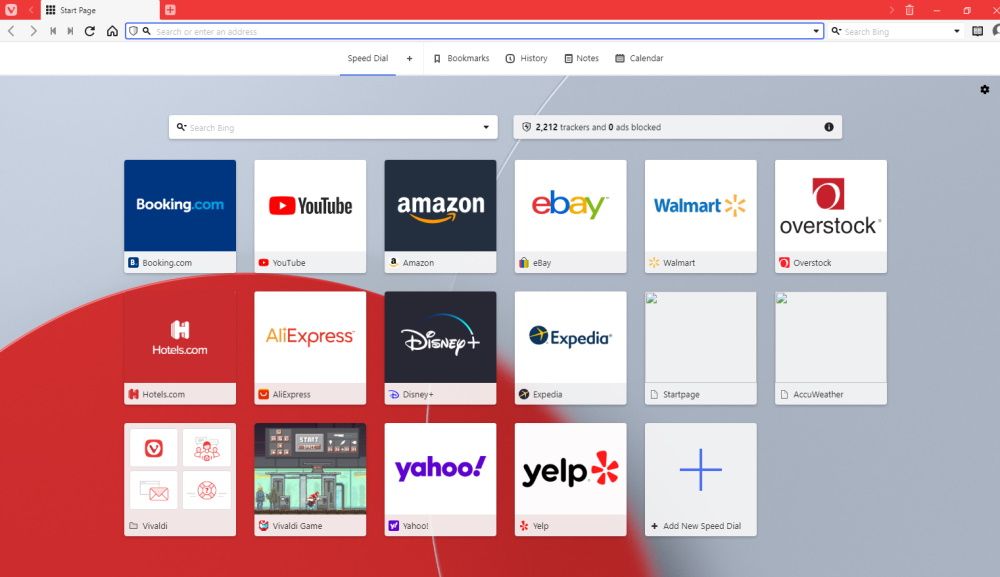1000x577 pixels.
Task: Toggle the reader view panel icon
Action: click(977, 31)
